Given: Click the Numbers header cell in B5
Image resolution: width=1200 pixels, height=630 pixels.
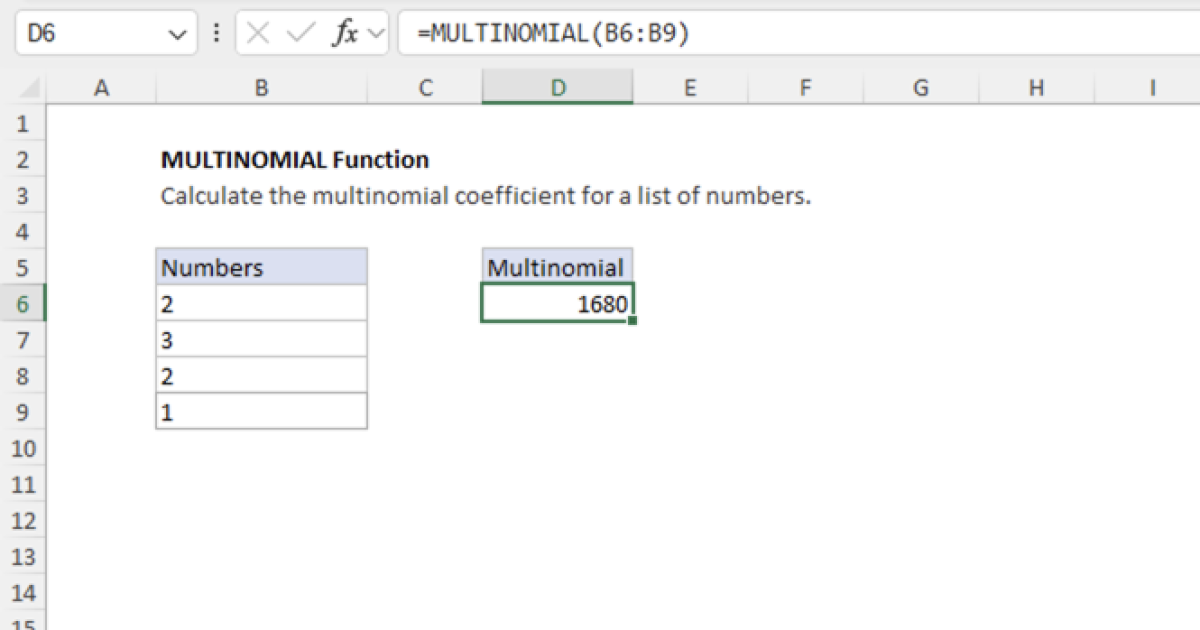Looking at the screenshot, I should click(x=261, y=267).
